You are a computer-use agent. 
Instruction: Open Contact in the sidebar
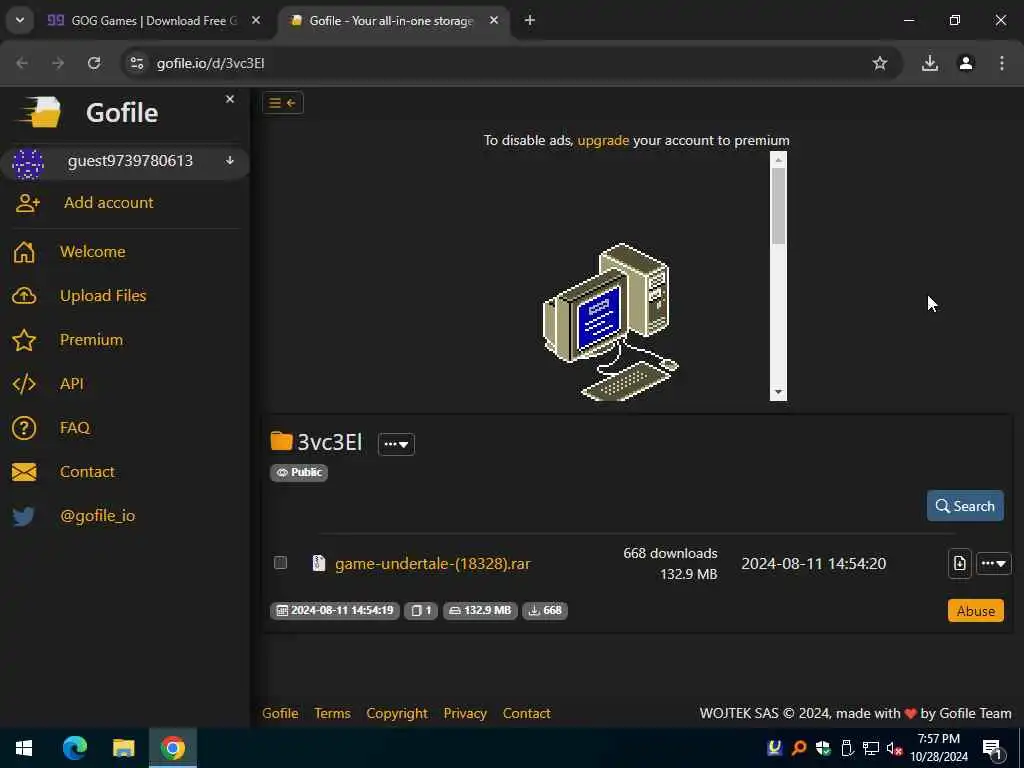coord(88,472)
